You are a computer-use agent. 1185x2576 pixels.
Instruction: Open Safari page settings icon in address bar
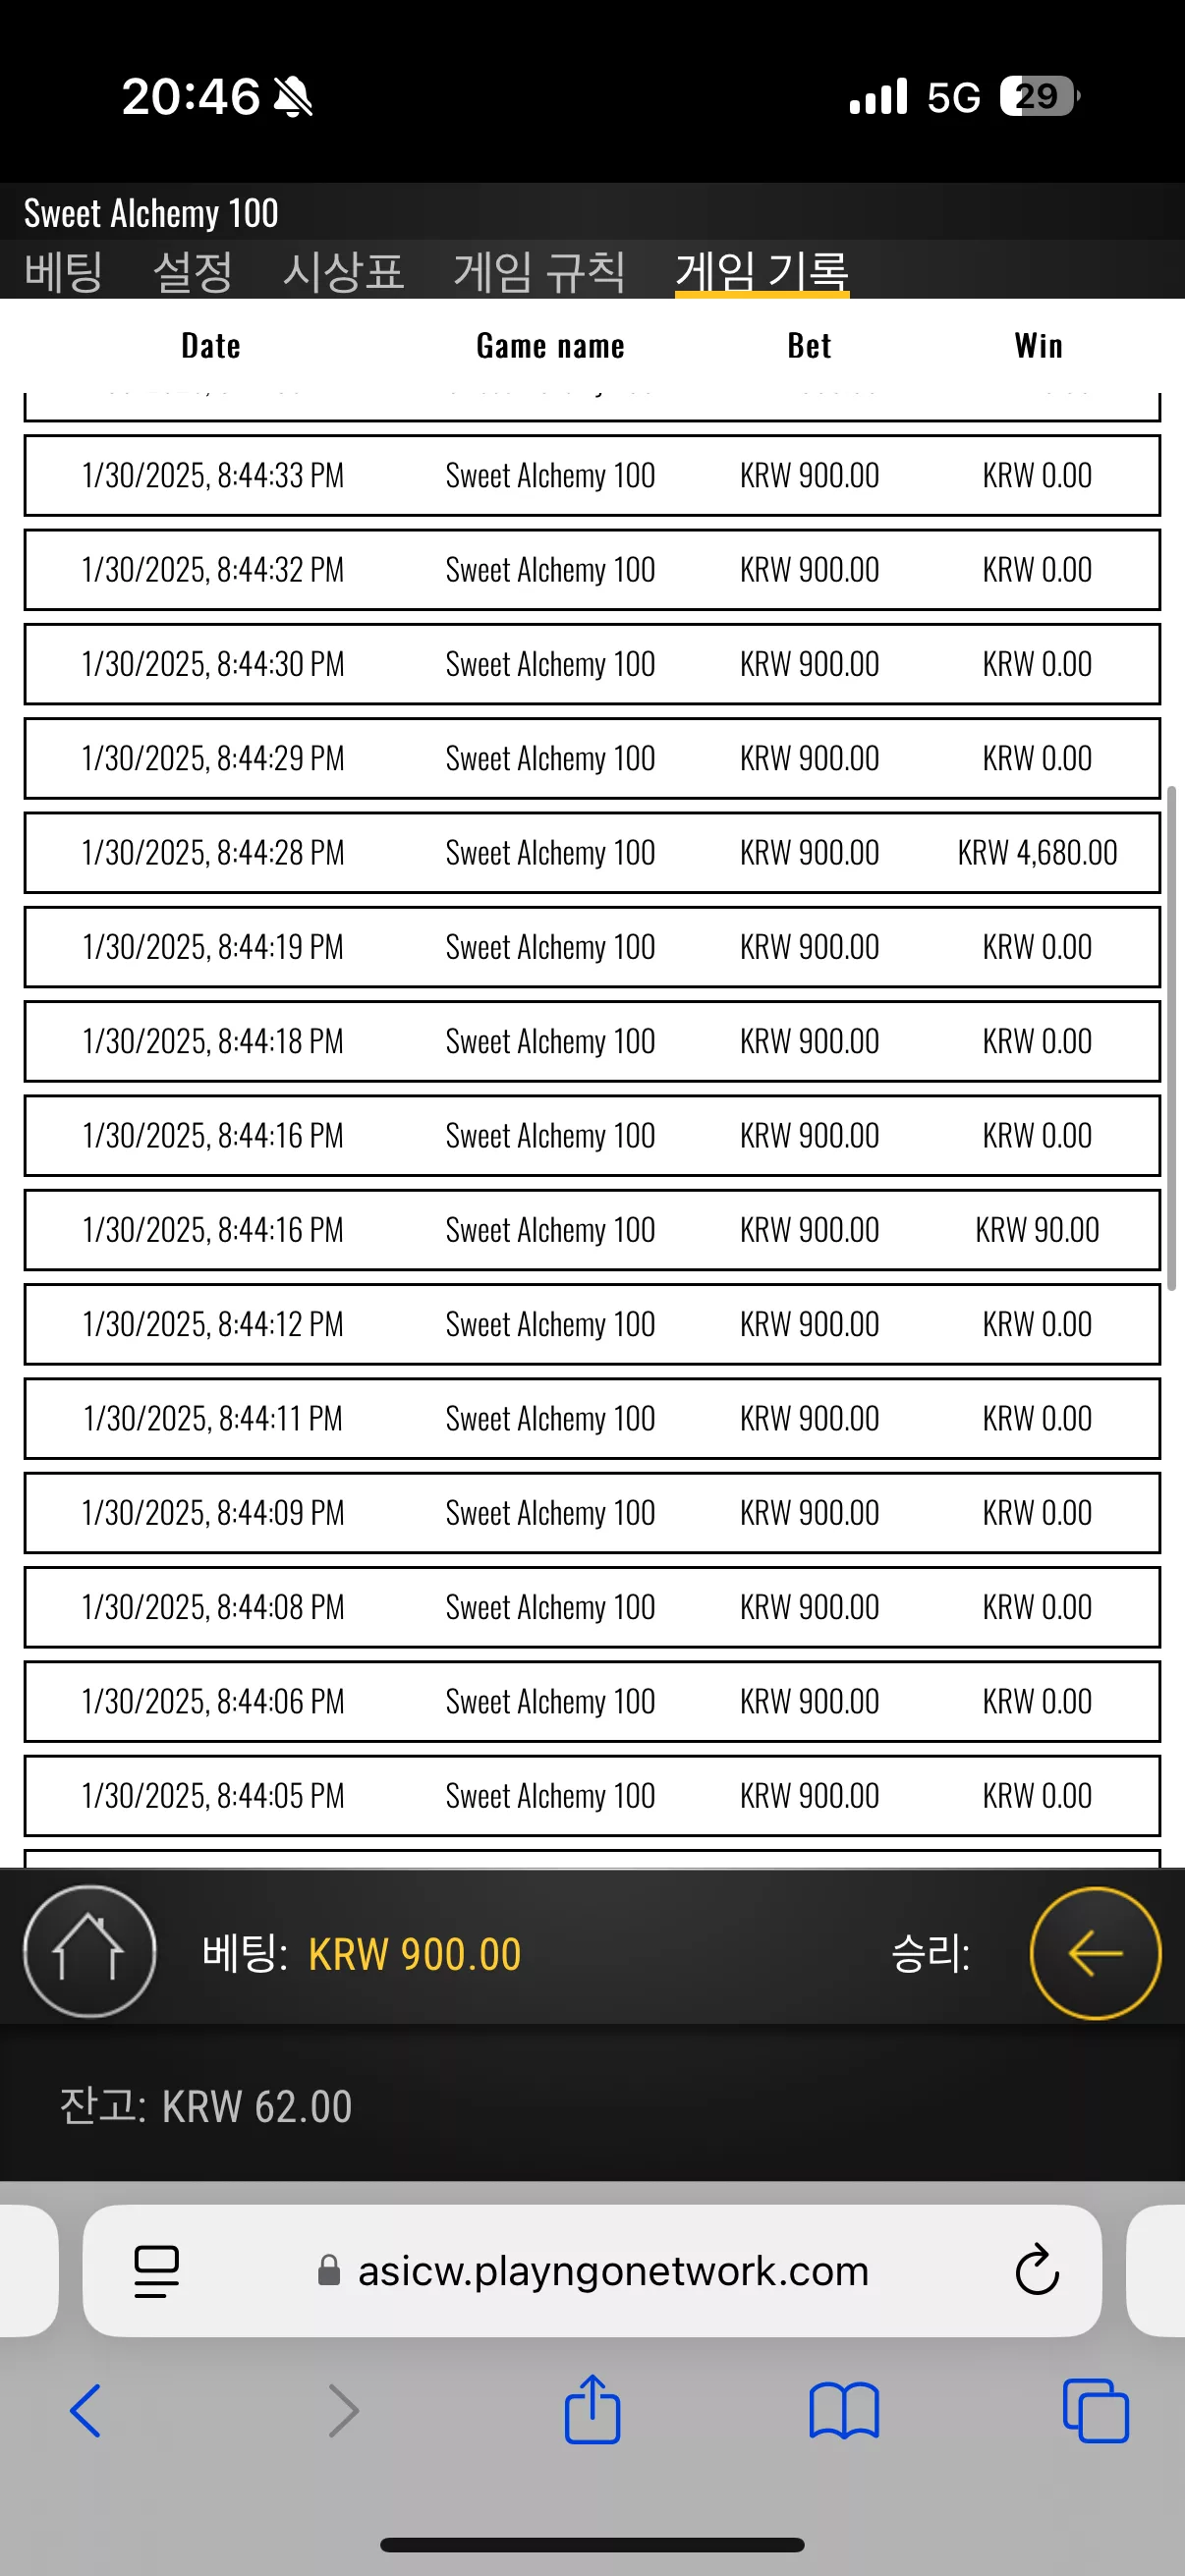pyautogui.click(x=156, y=2271)
